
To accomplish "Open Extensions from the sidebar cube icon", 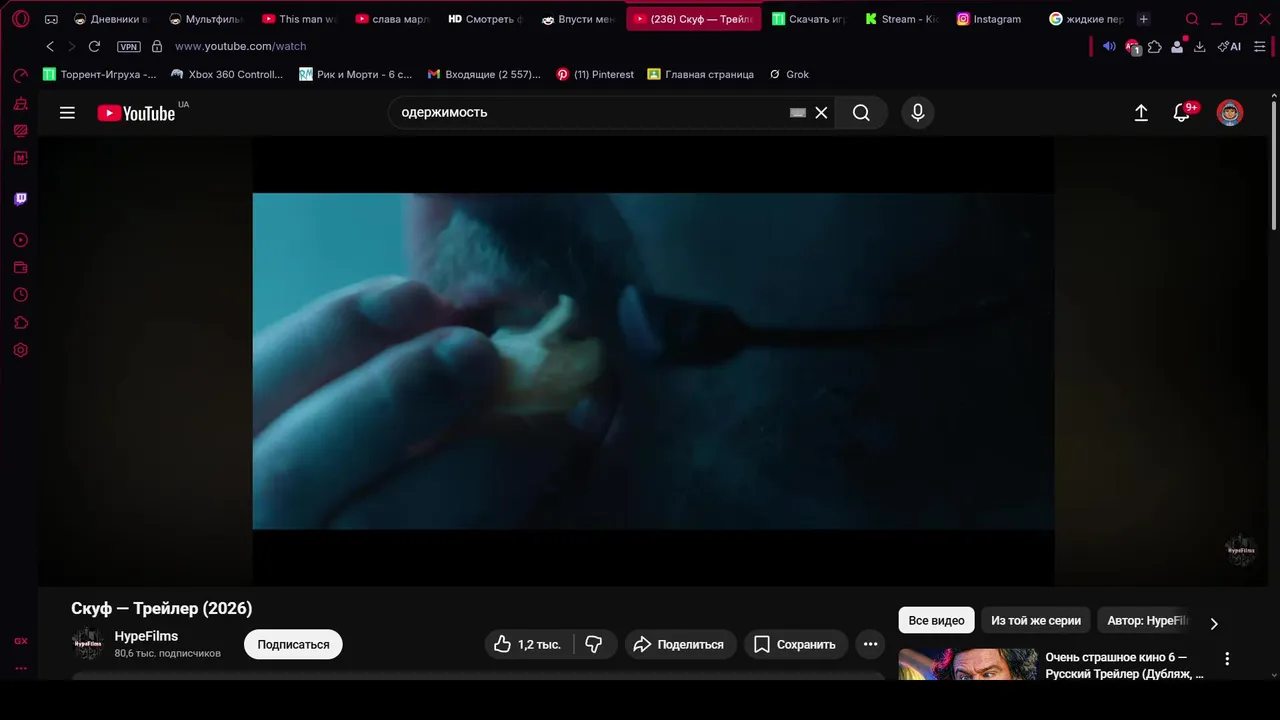I will point(20,323).
